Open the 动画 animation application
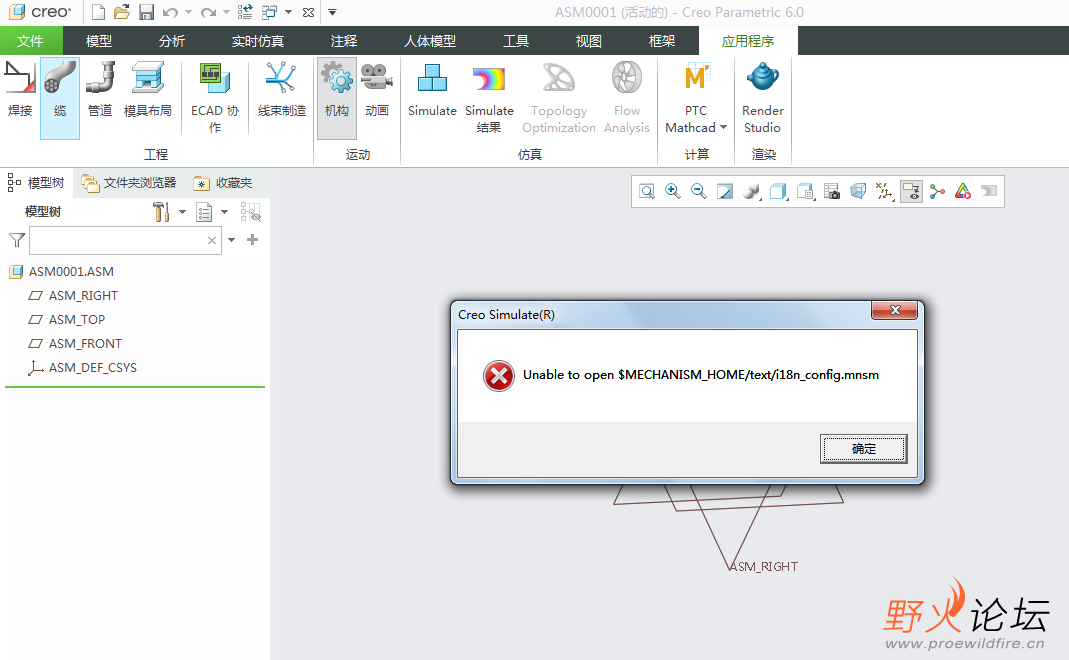The height and width of the screenshot is (660, 1069). (377, 89)
